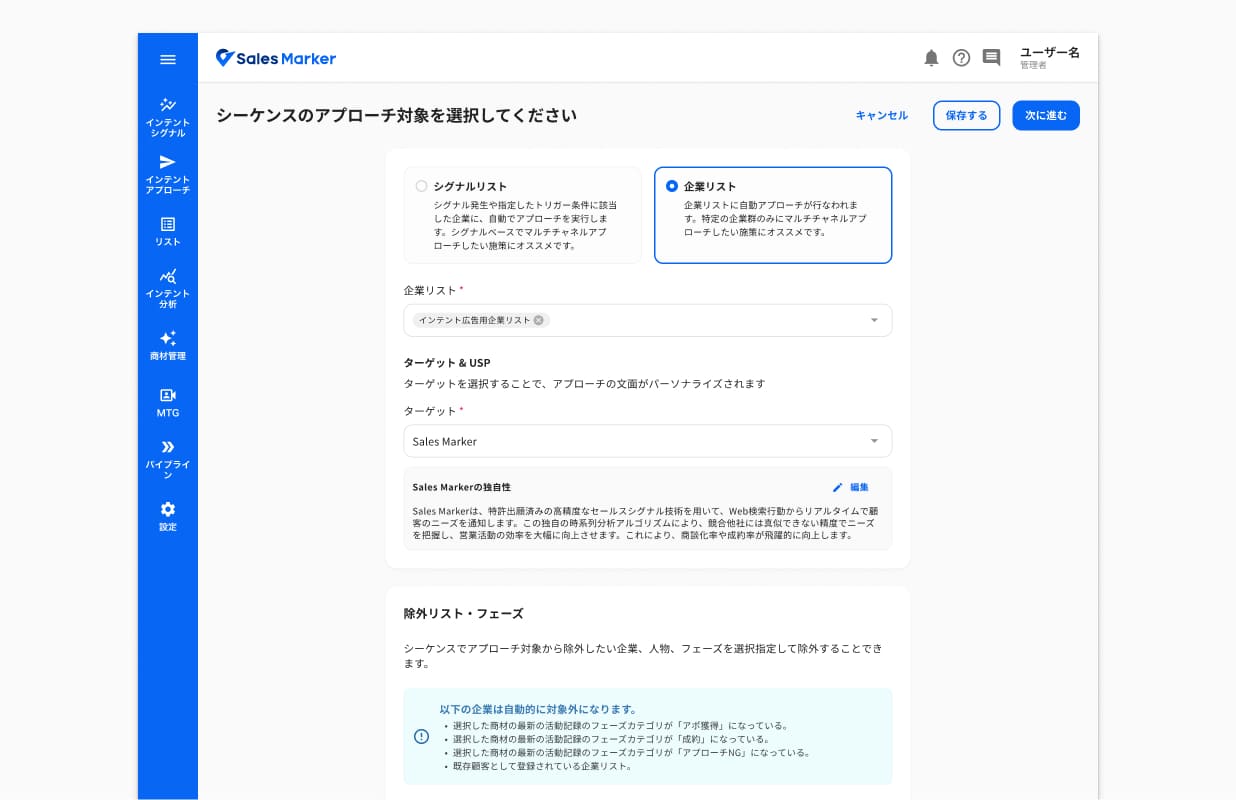This screenshot has width=1236, height=800.
Task: Open the help question mark icon
Action: (961, 58)
